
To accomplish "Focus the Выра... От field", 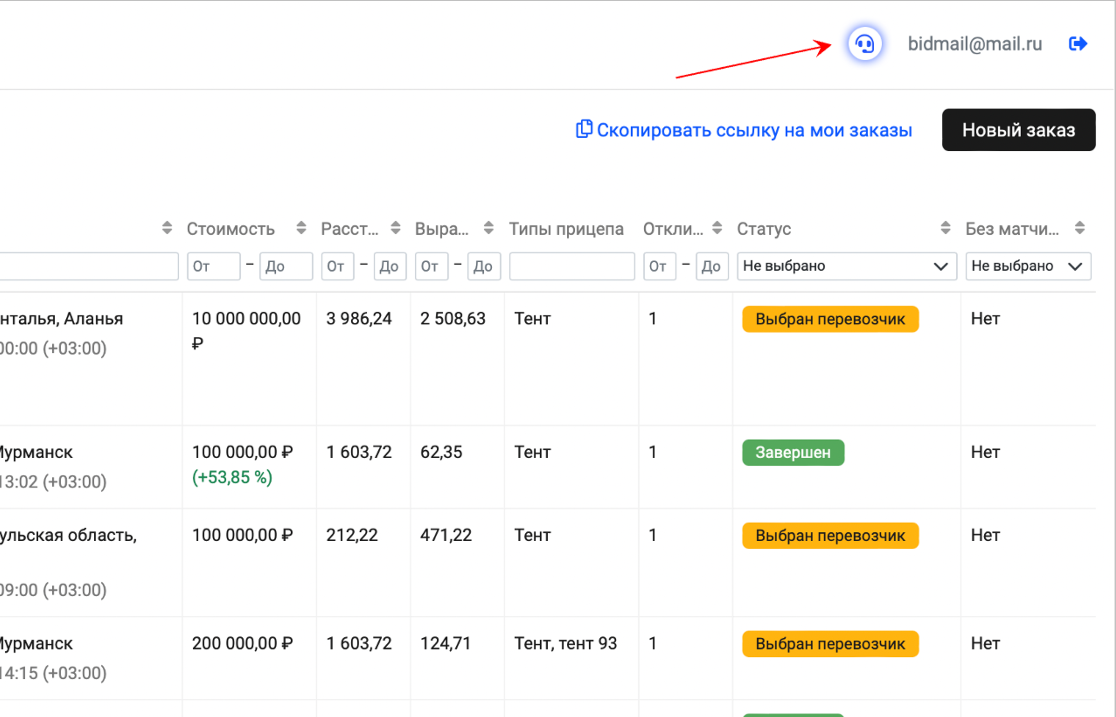I will tap(431, 266).
